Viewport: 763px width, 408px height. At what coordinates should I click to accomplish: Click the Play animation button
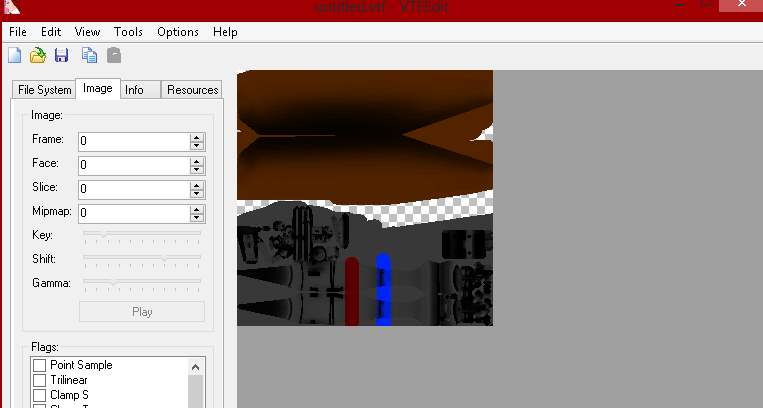[x=142, y=312]
